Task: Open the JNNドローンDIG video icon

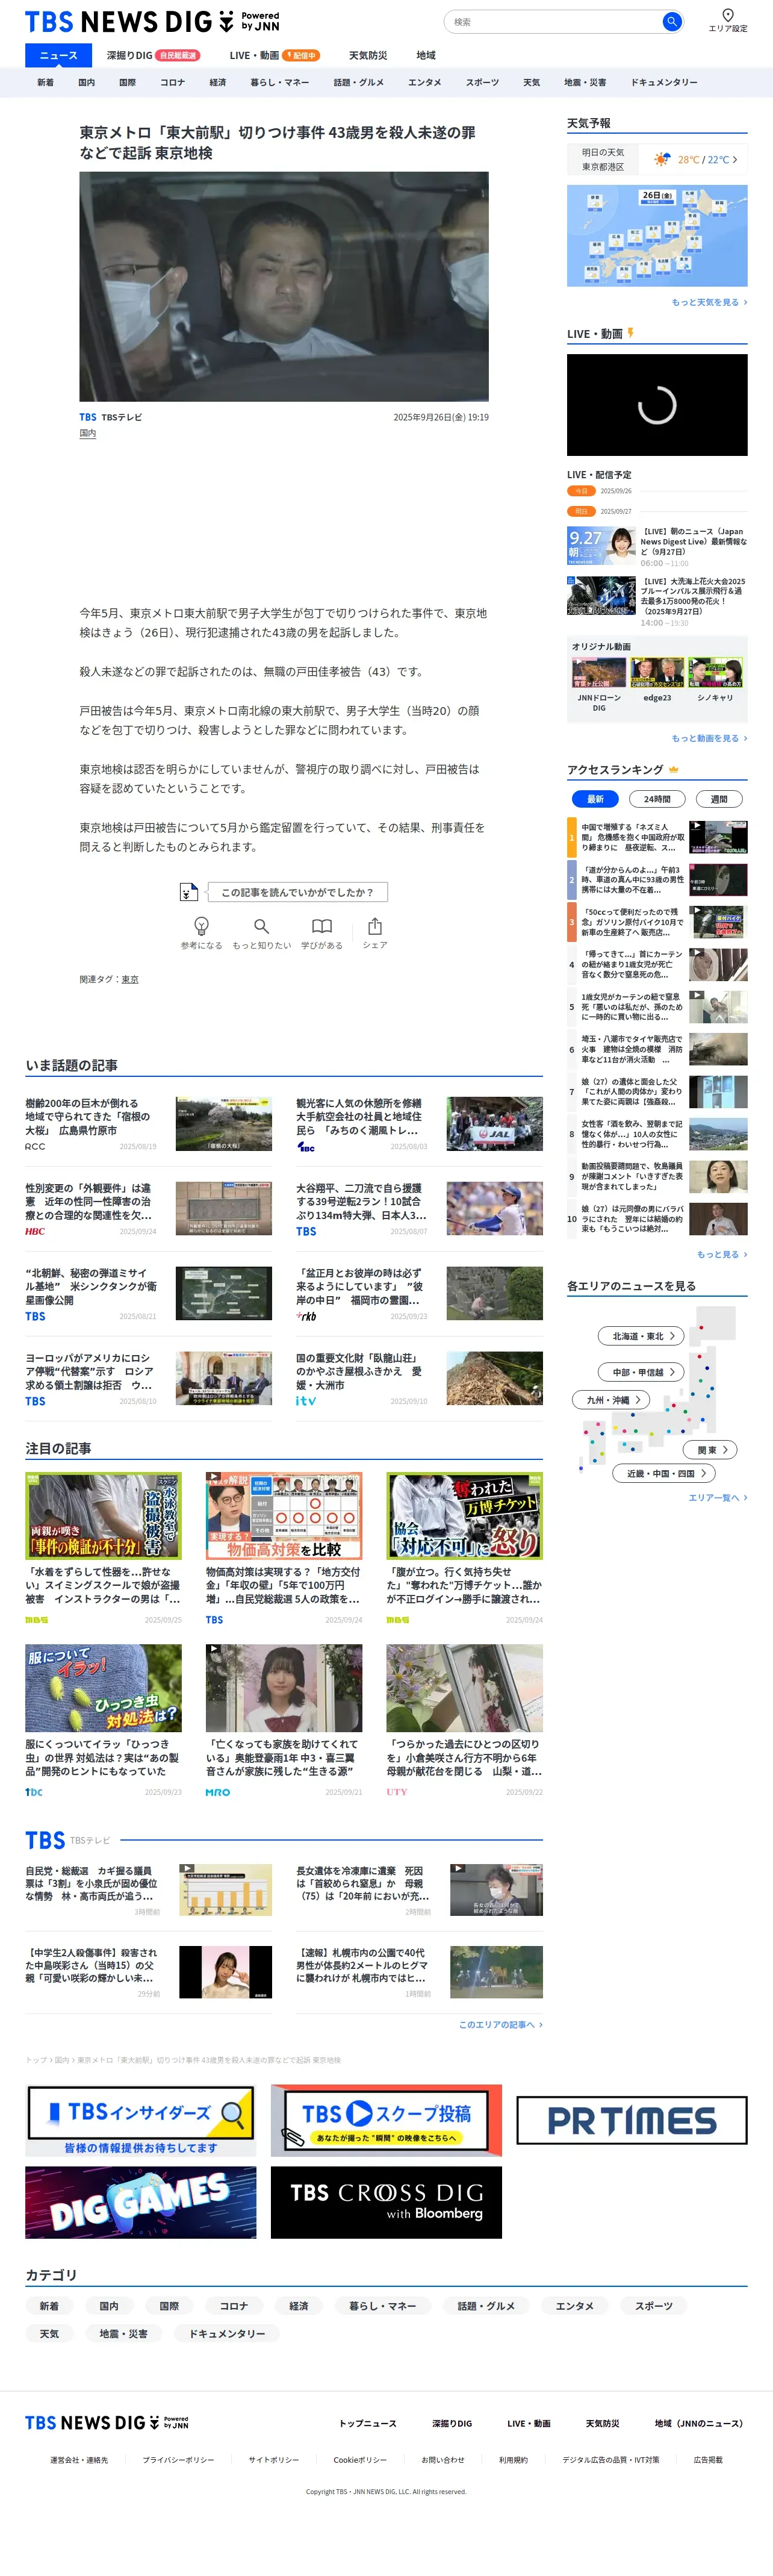Action: click(598, 672)
